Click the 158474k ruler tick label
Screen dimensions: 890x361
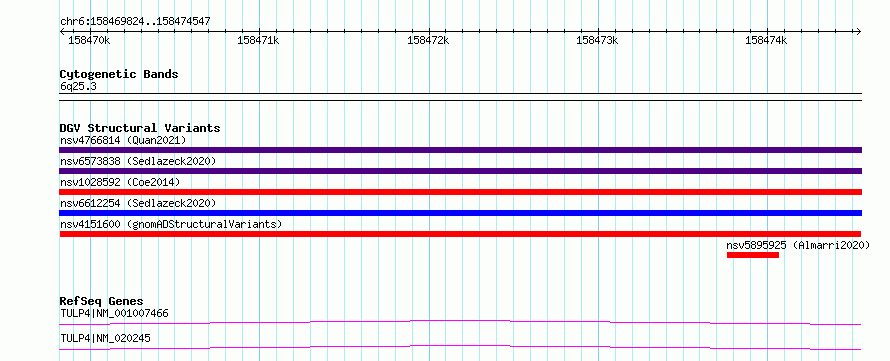tap(766, 40)
